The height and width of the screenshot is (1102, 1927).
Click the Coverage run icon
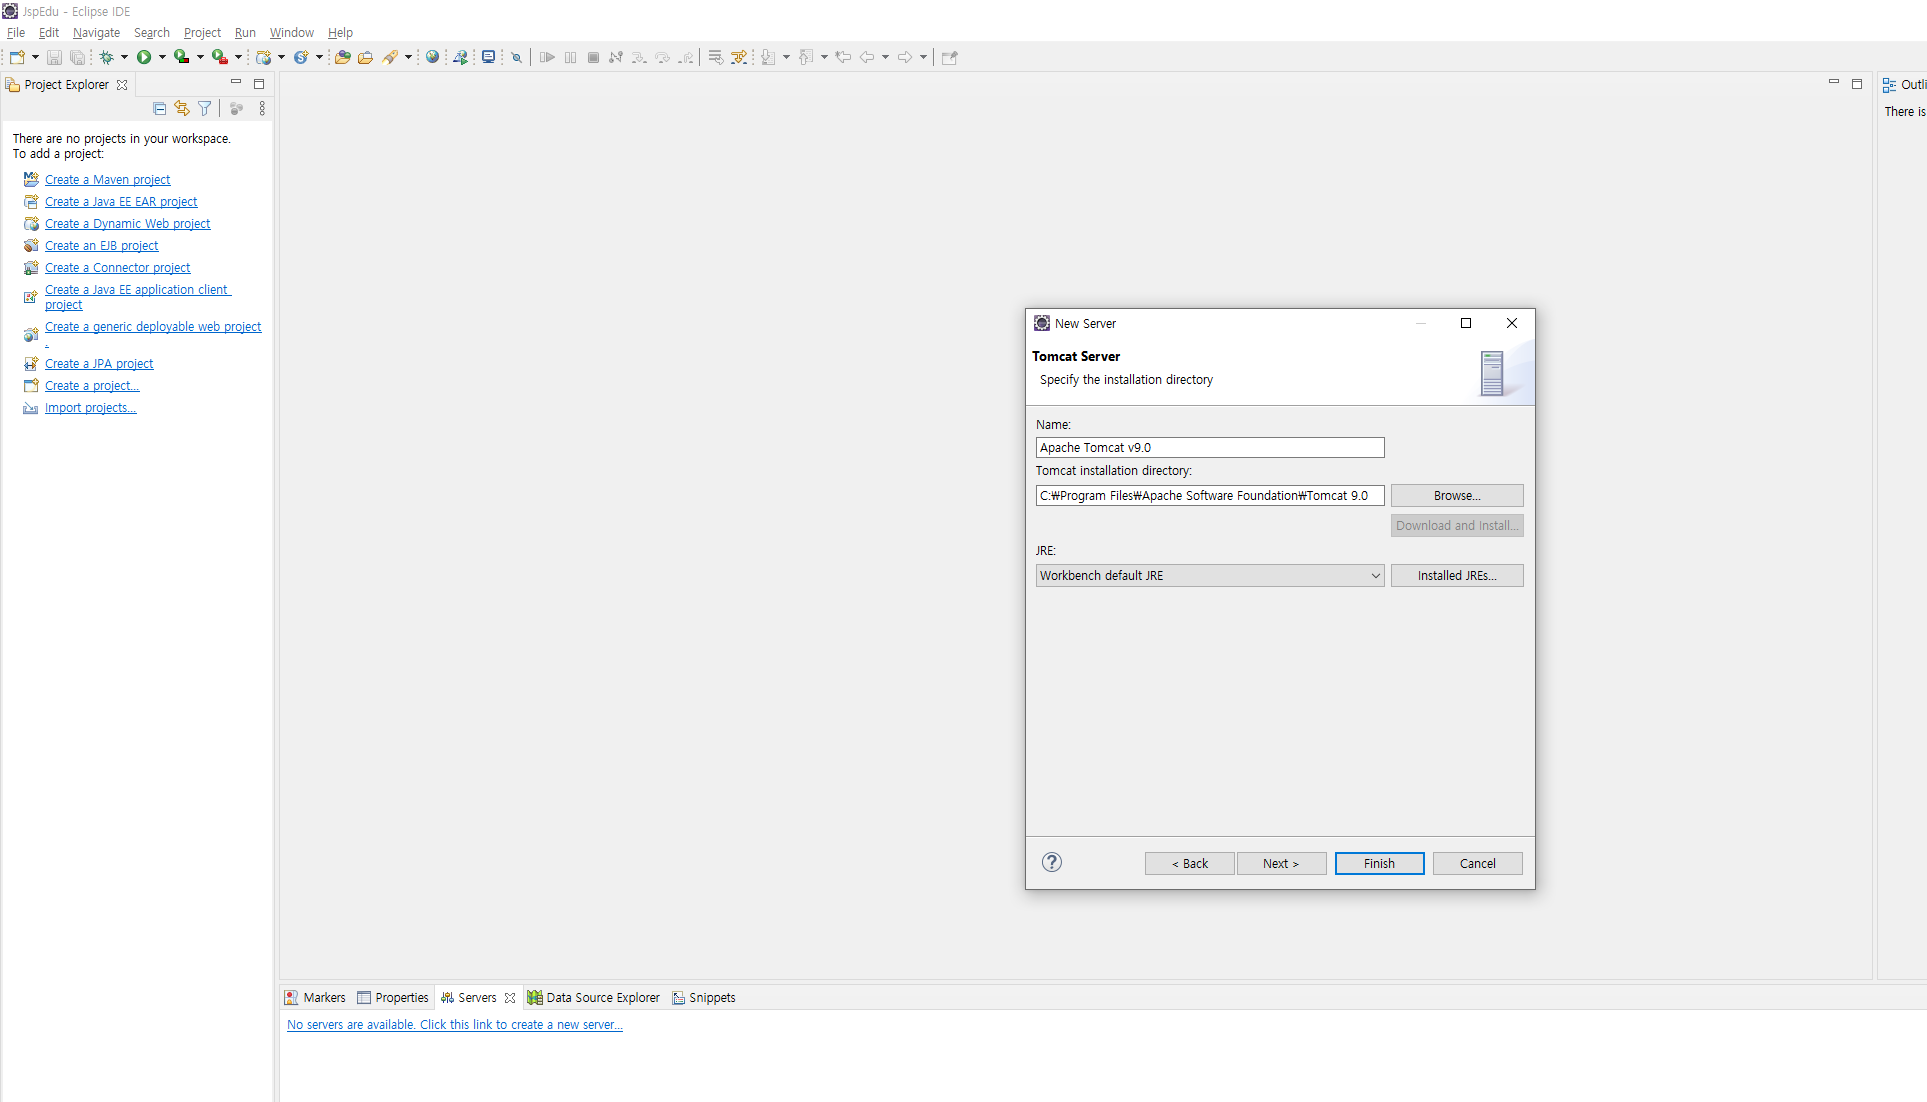pos(181,57)
